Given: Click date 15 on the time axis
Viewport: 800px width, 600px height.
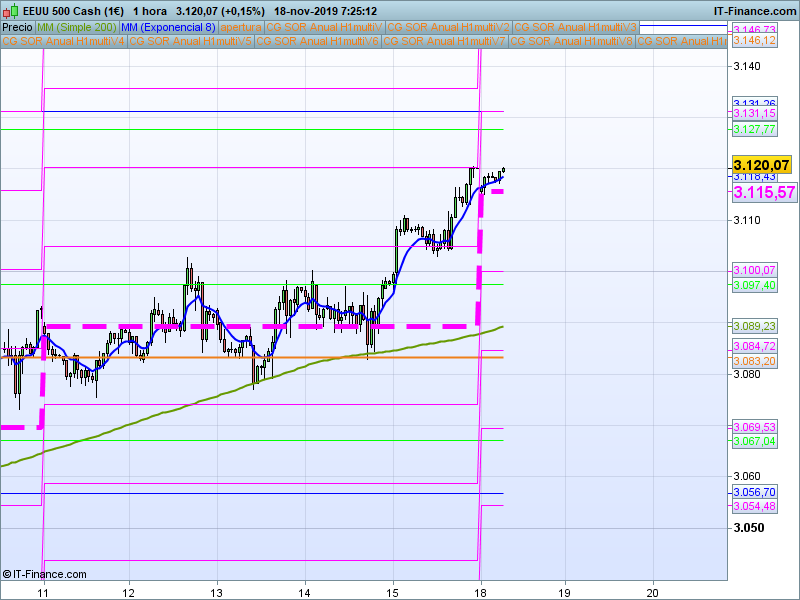Looking at the screenshot, I should pos(393,591).
